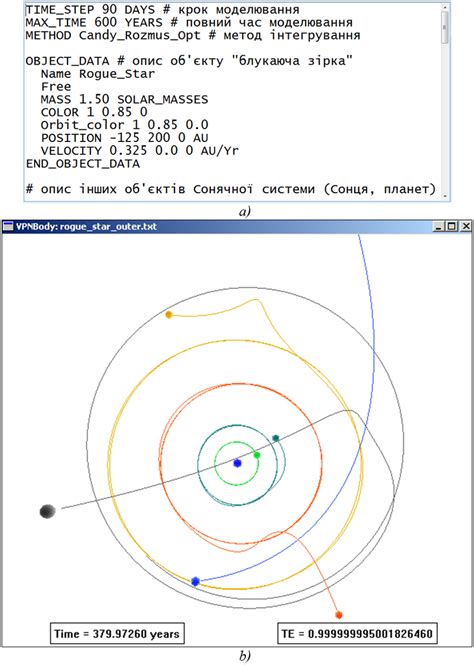Click the VPNBody window title bar icon
The image size is (474, 665).
8,226
